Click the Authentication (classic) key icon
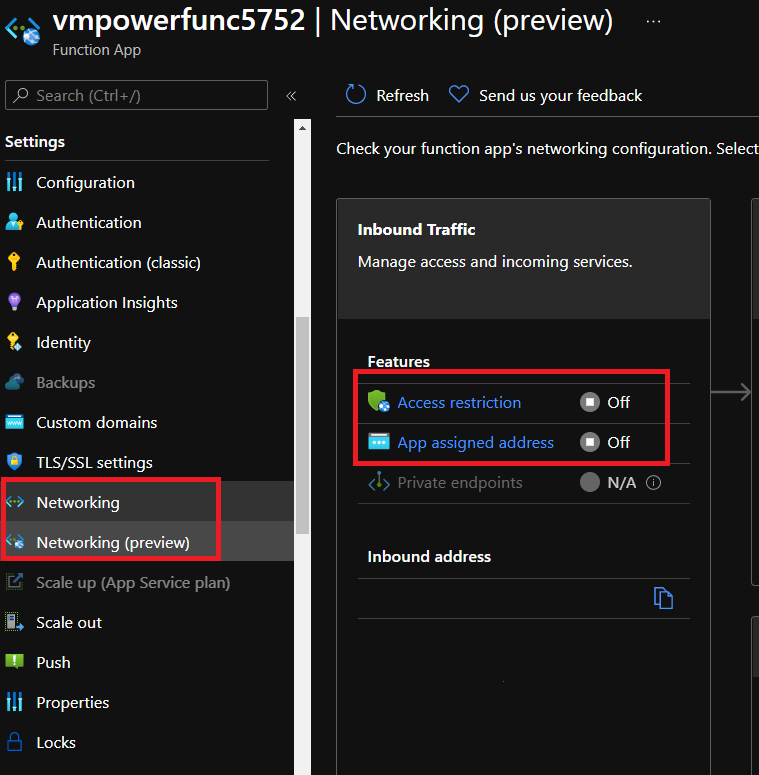Image resolution: width=759 pixels, height=775 pixels. point(14,261)
